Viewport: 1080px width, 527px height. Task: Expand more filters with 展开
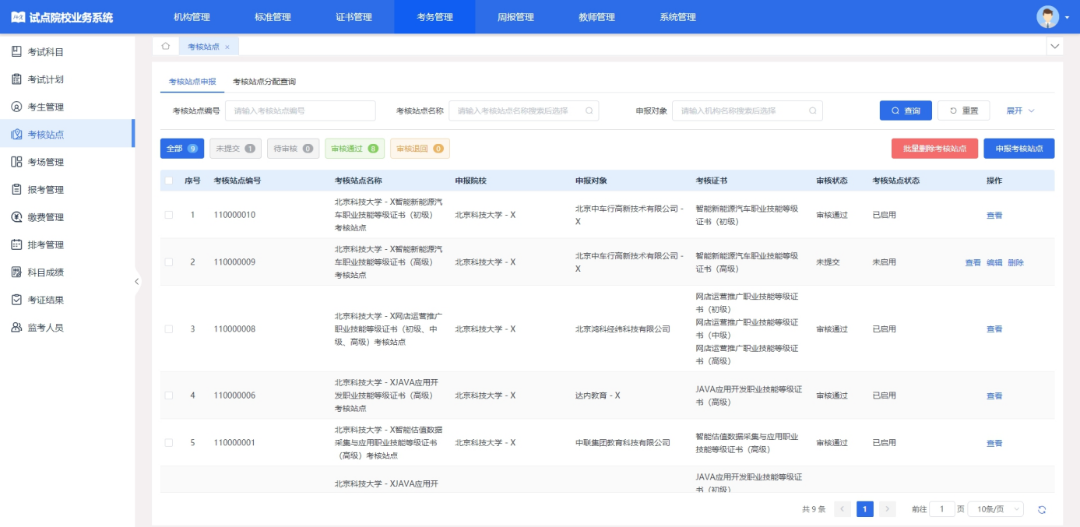point(1020,111)
